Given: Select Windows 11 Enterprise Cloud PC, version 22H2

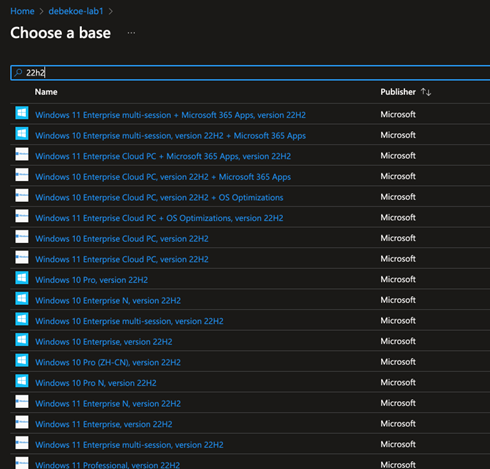Looking at the screenshot, I should point(122,259).
